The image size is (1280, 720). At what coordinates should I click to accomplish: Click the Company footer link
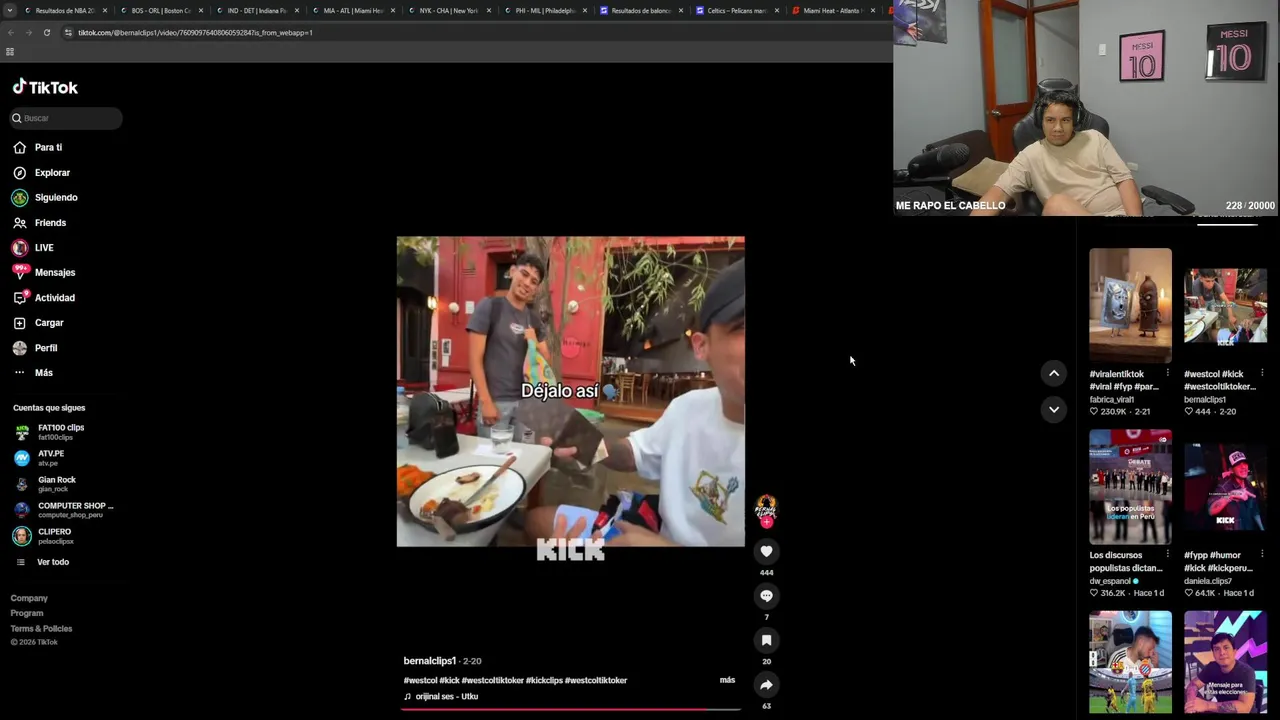coord(29,598)
